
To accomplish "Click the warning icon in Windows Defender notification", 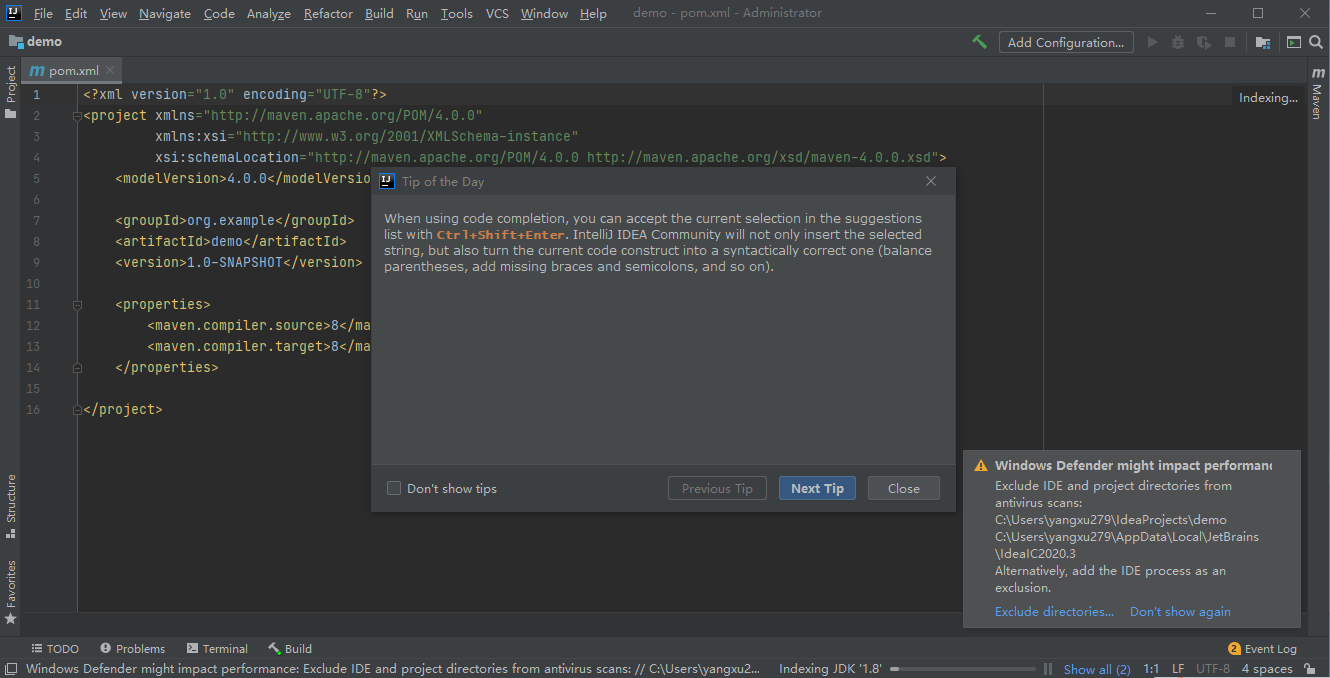I will (981, 465).
